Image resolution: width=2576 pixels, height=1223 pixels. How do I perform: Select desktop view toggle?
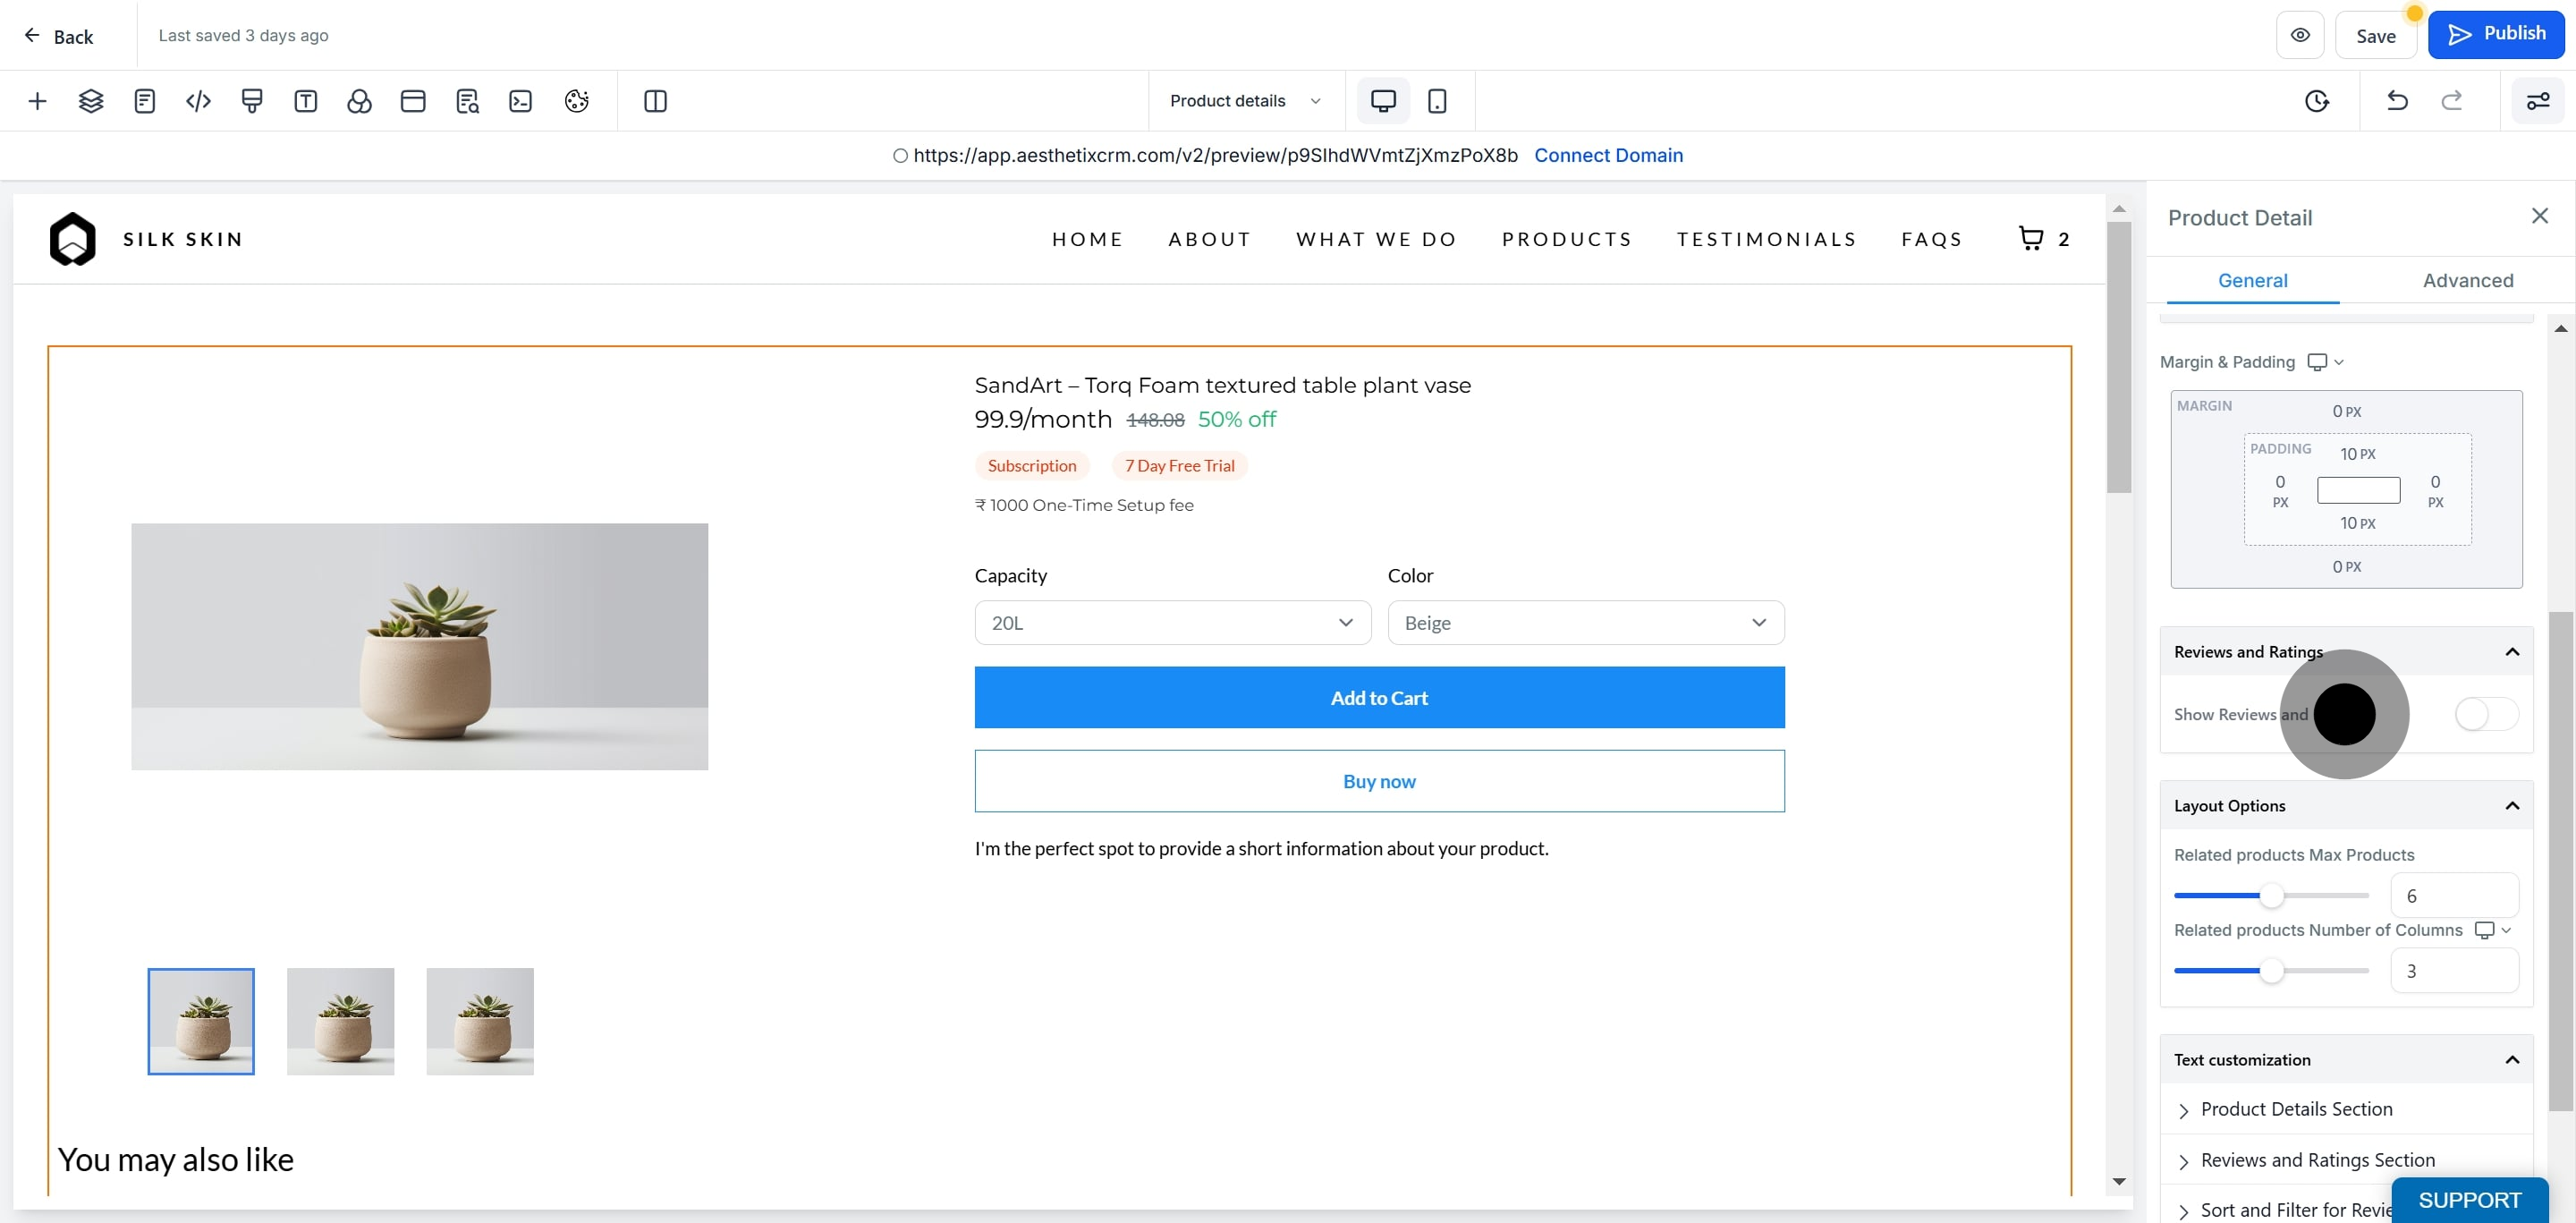click(x=1383, y=101)
